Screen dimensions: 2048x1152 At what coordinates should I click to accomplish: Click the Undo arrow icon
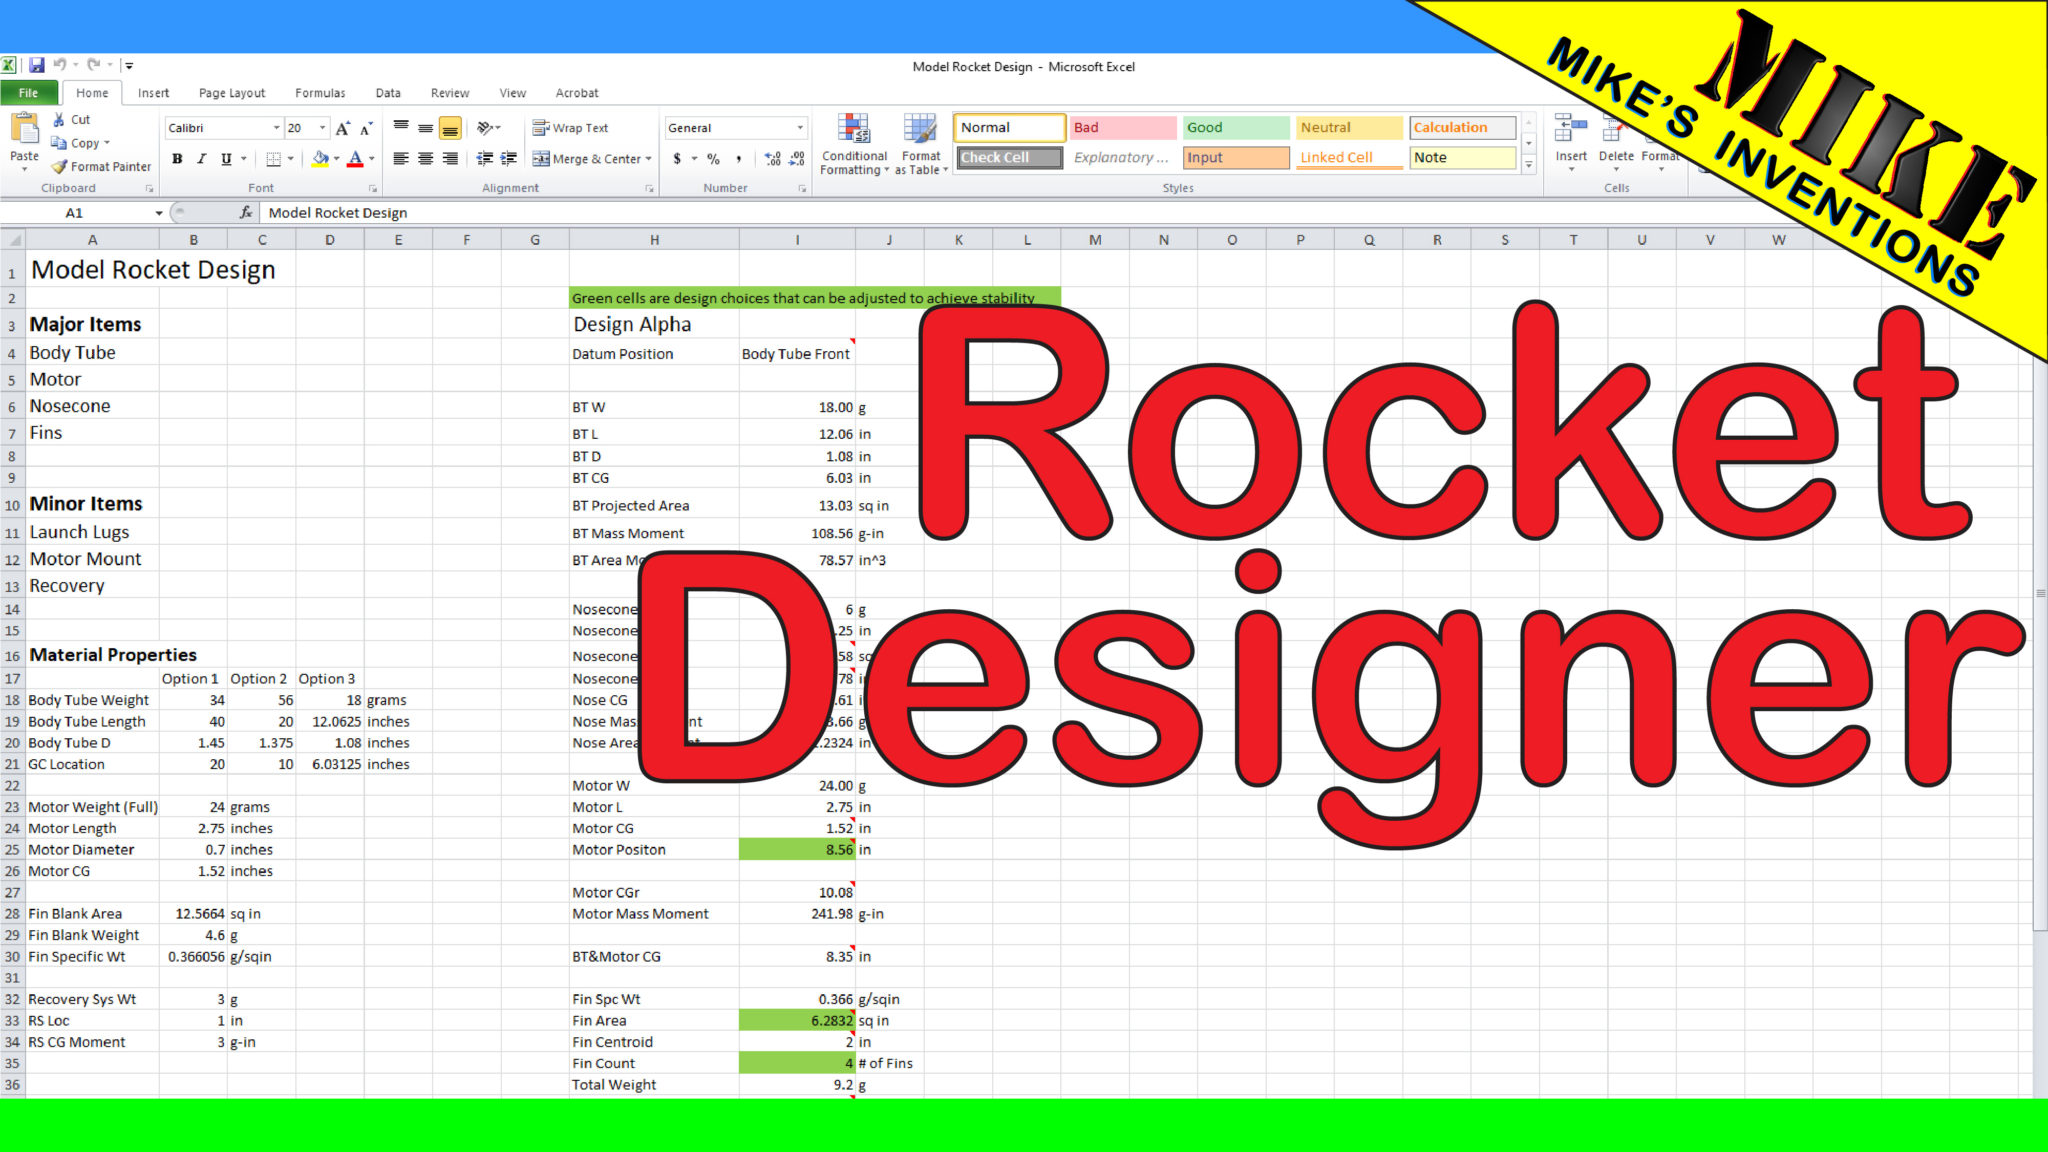(x=60, y=65)
